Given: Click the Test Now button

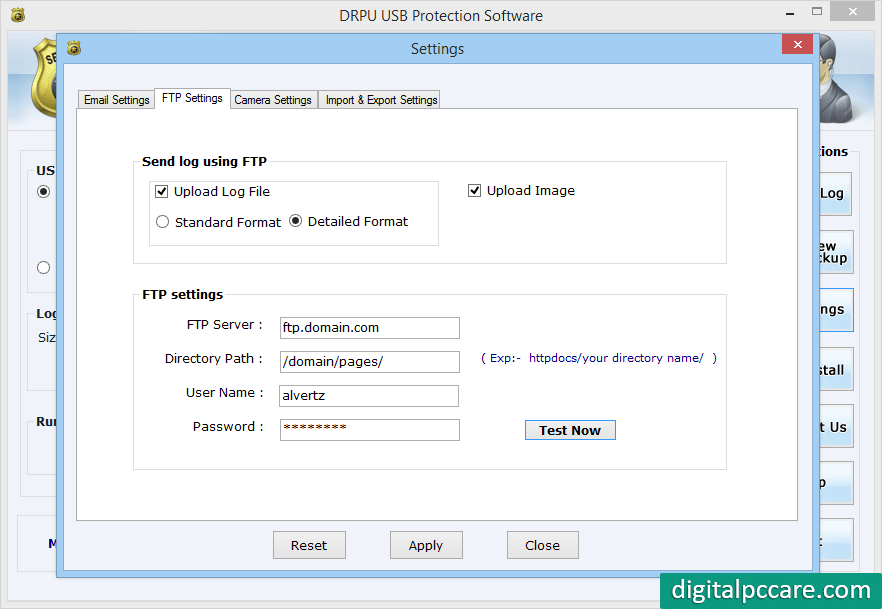Looking at the screenshot, I should [x=570, y=430].
